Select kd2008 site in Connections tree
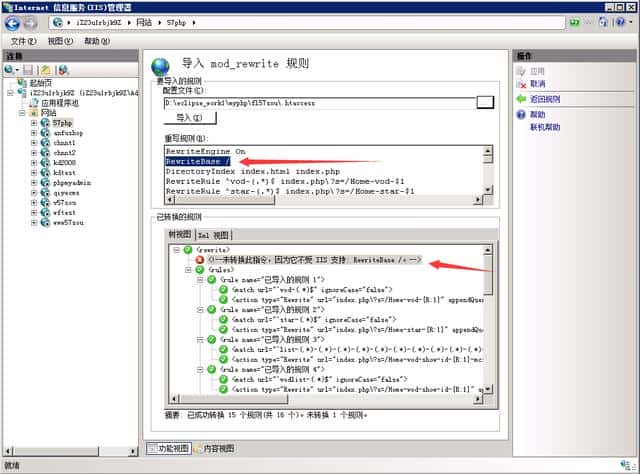 click(64, 162)
